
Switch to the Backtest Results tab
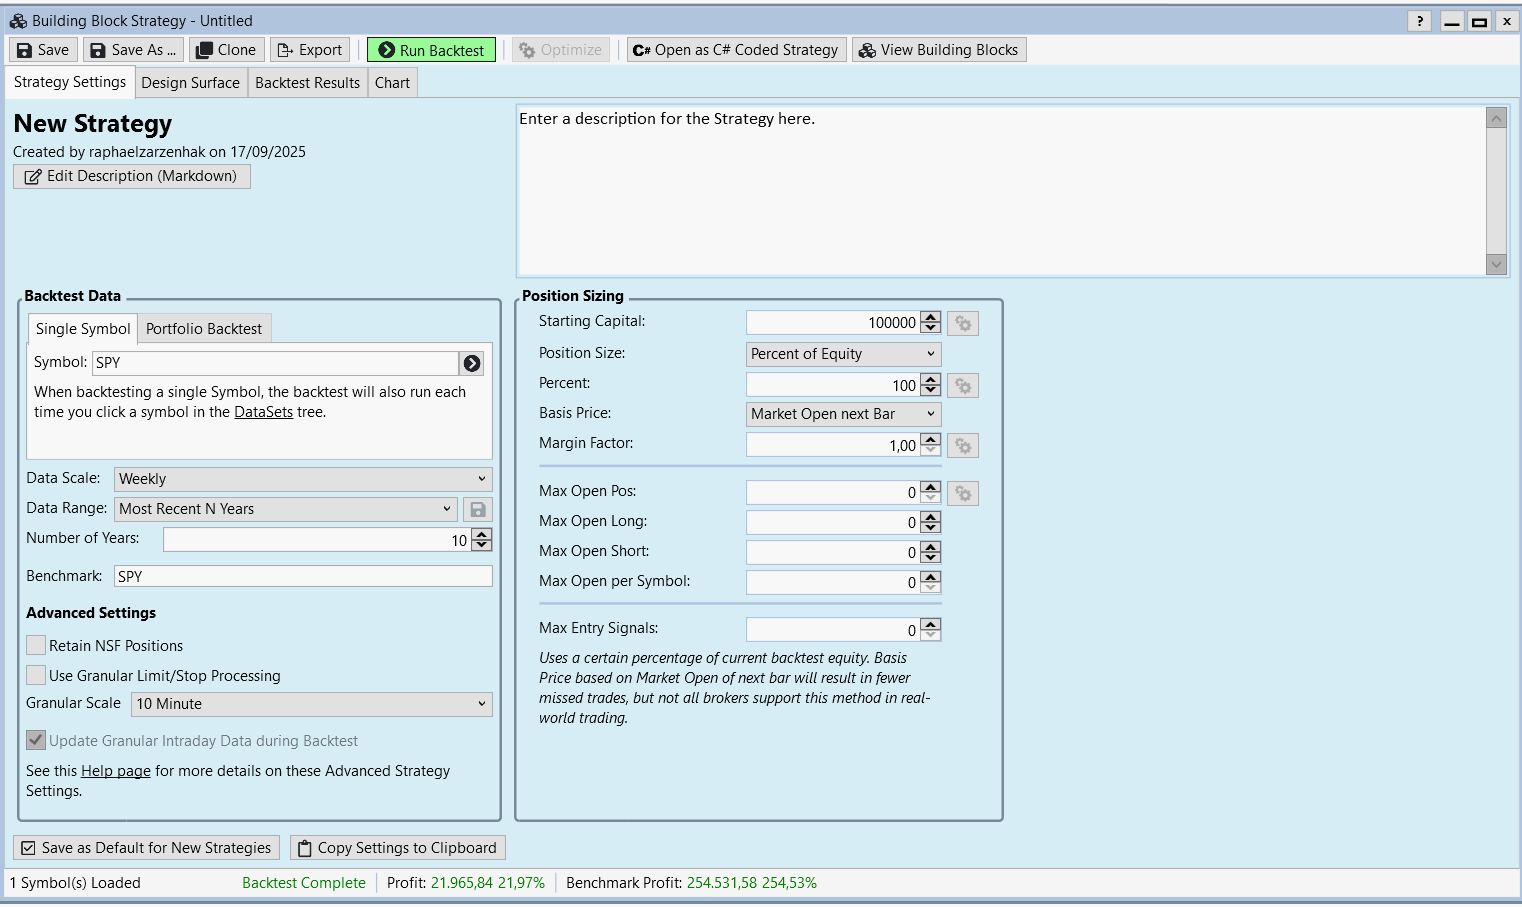[307, 83]
